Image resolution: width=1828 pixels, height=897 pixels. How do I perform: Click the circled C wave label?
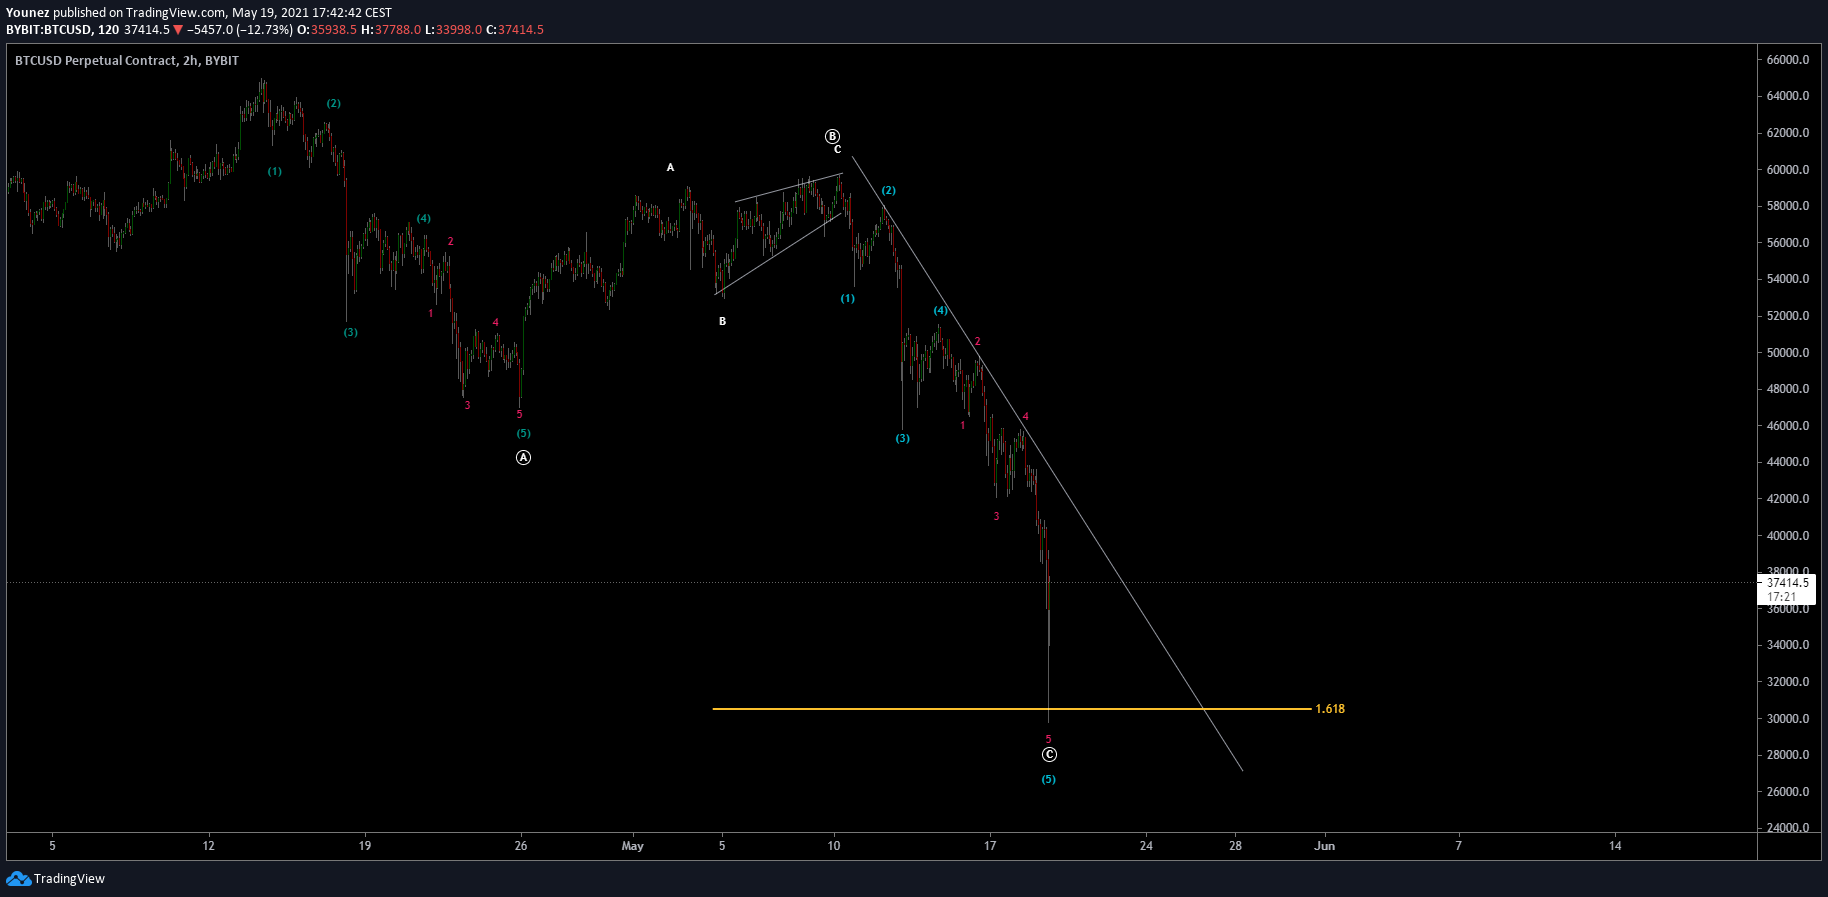(1049, 755)
